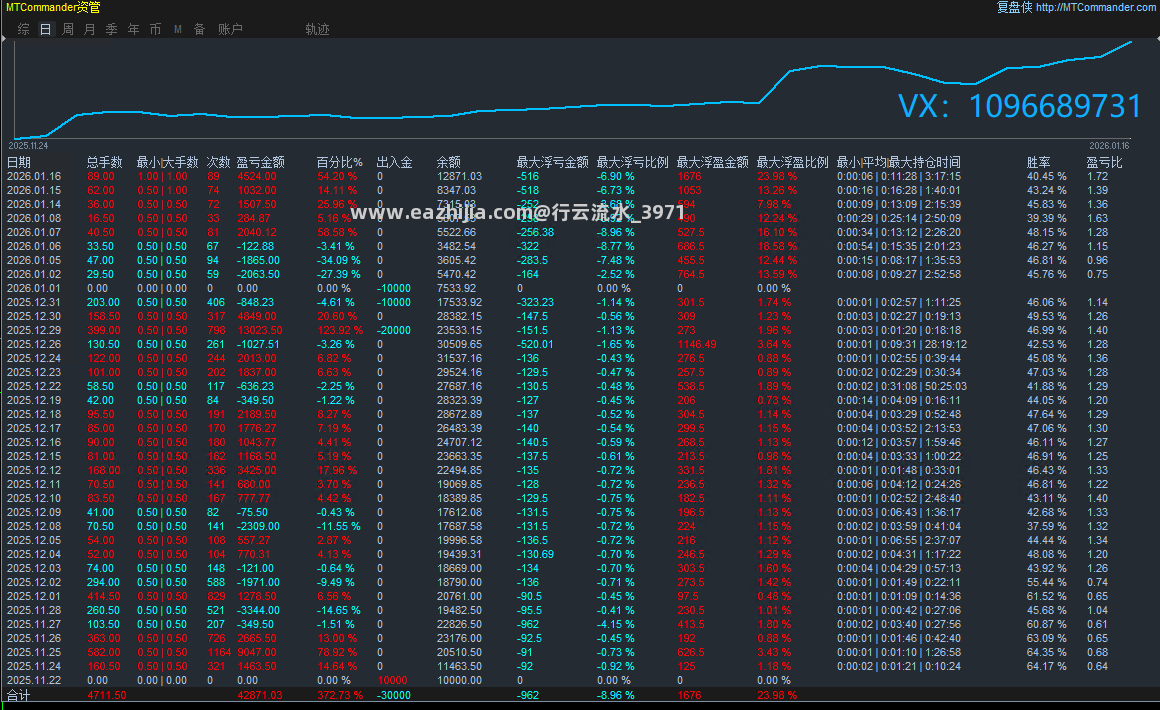Click the 日期 column header
The image size is (1160, 710).
[19, 162]
